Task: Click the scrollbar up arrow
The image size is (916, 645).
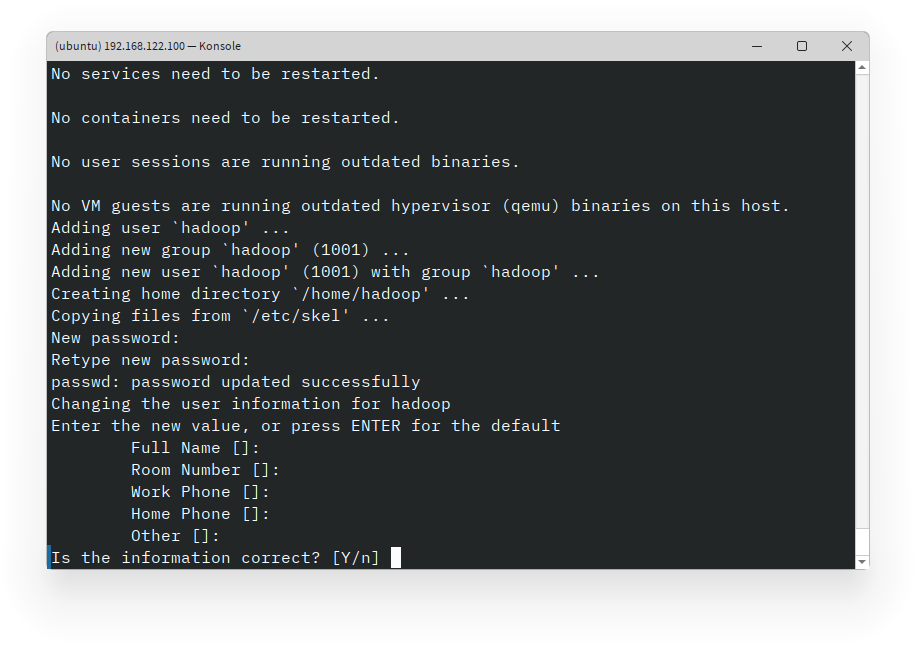Action: (x=861, y=68)
